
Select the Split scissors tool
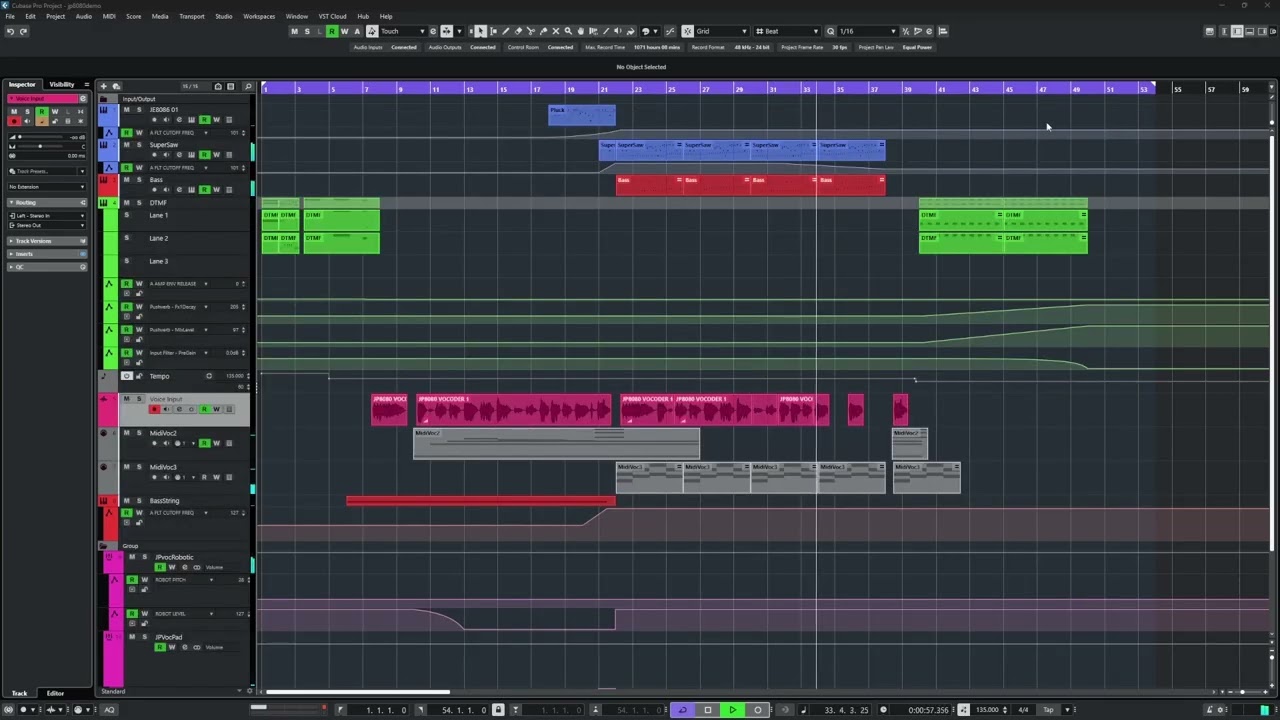point(531,31)
